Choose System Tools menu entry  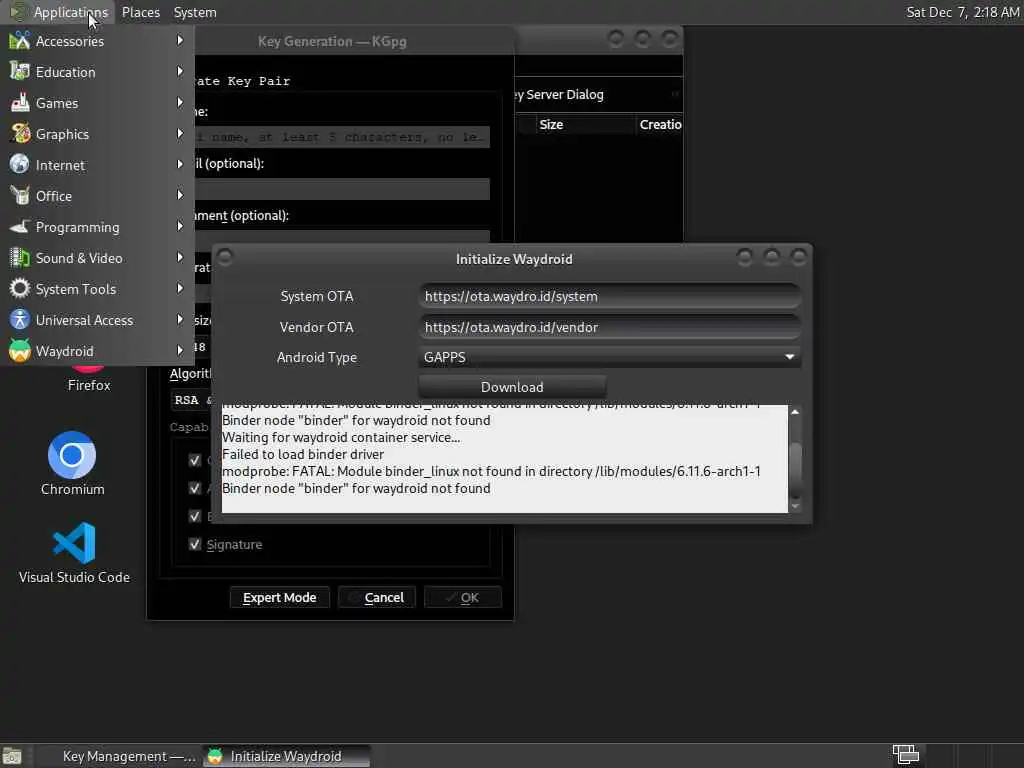pyautogui.click(x=97, y=289)
